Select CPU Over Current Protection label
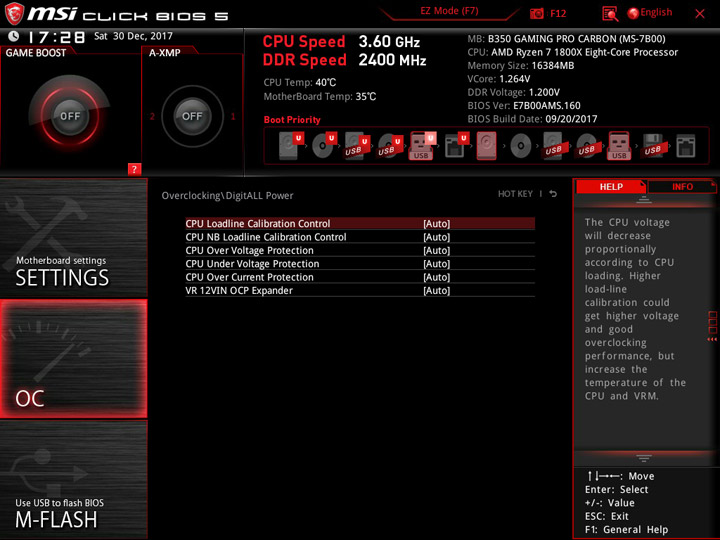Viewport: 720px width, 540px height. coord(249,277)
